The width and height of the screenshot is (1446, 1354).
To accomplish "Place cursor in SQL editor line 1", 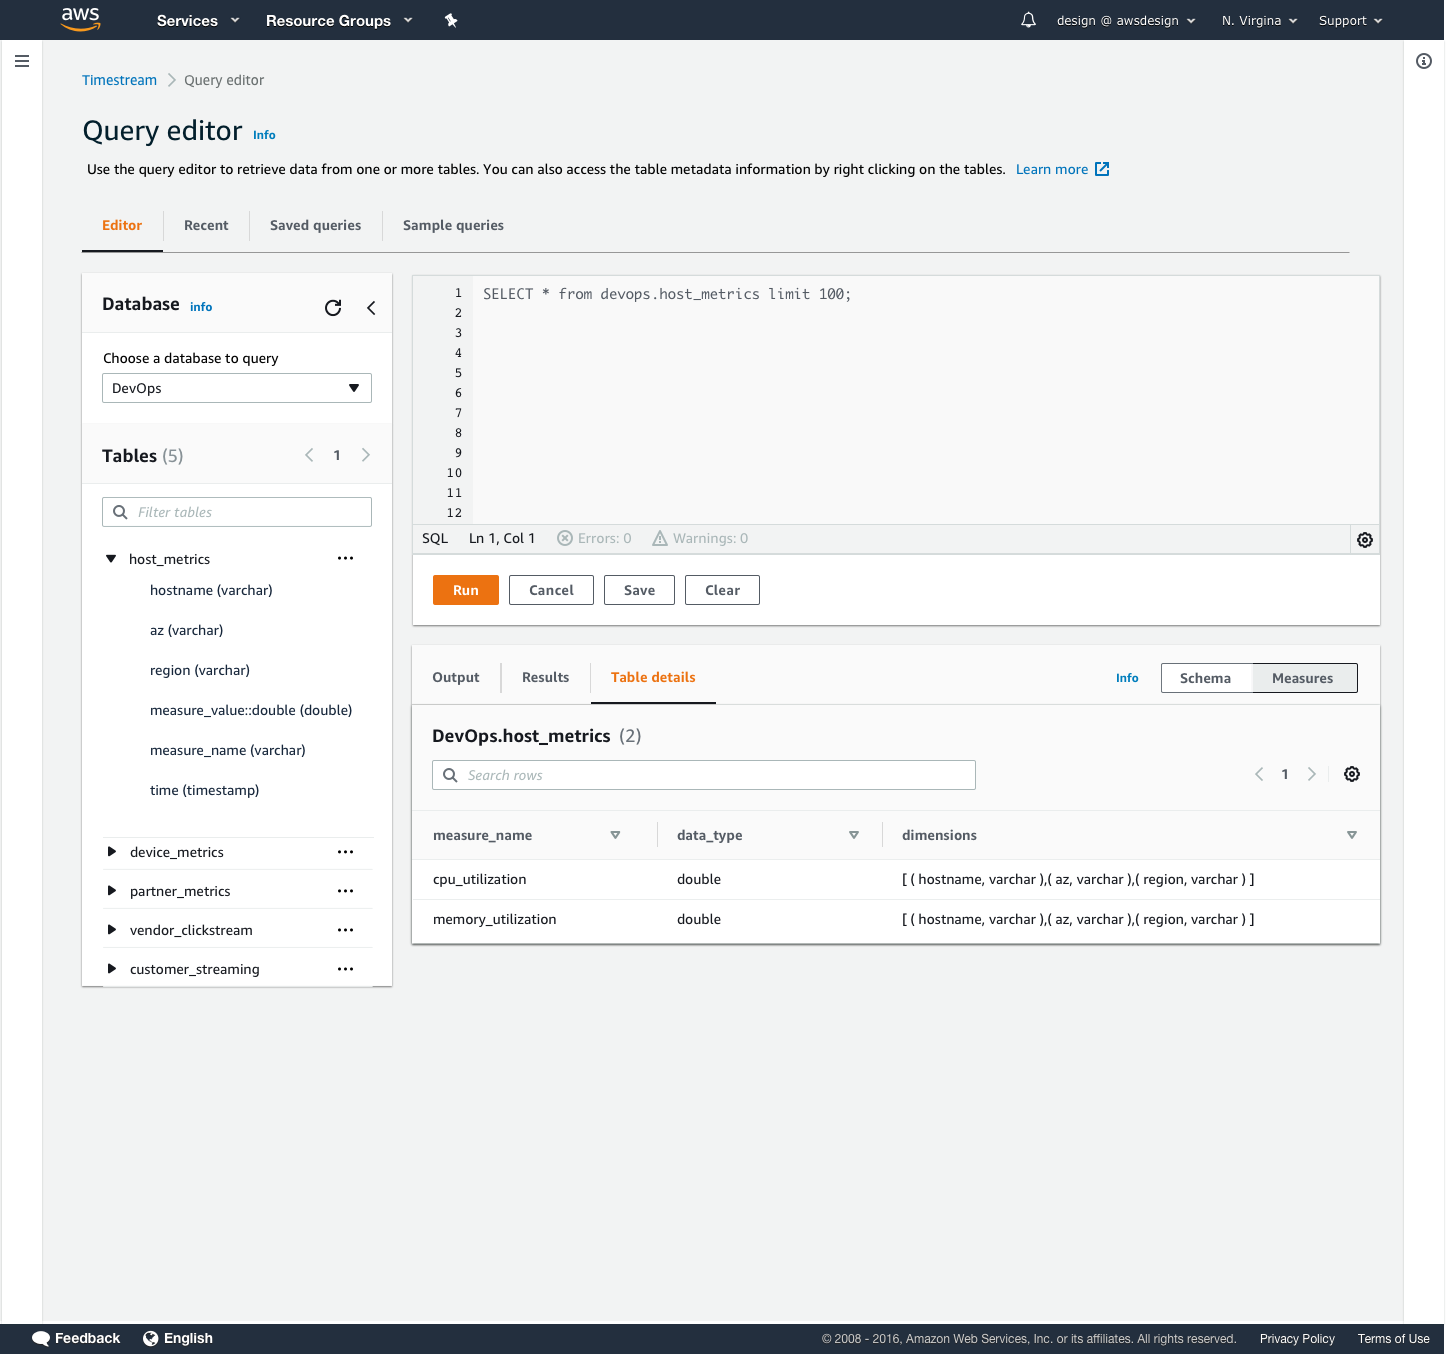I will pyautogui.click(x=667, y=294).
